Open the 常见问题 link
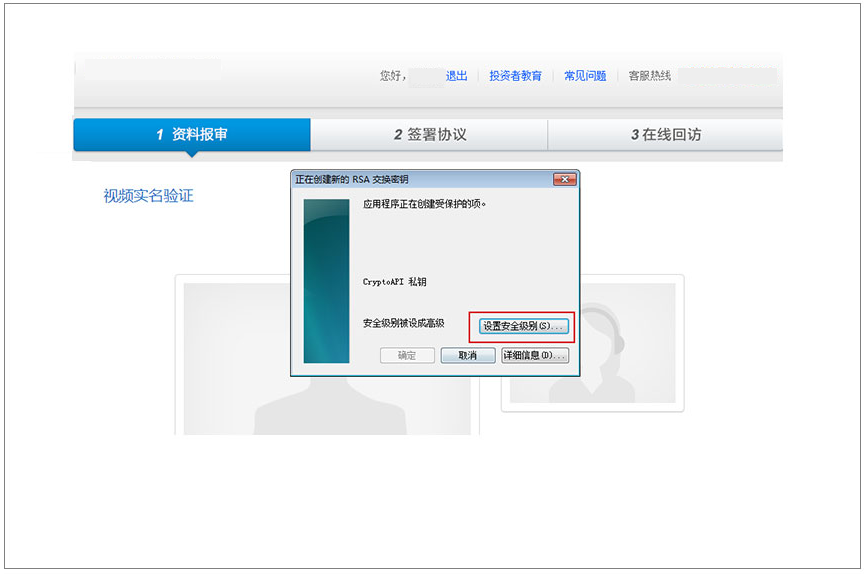This screenshot has width=864, height=574. [585, 76]
